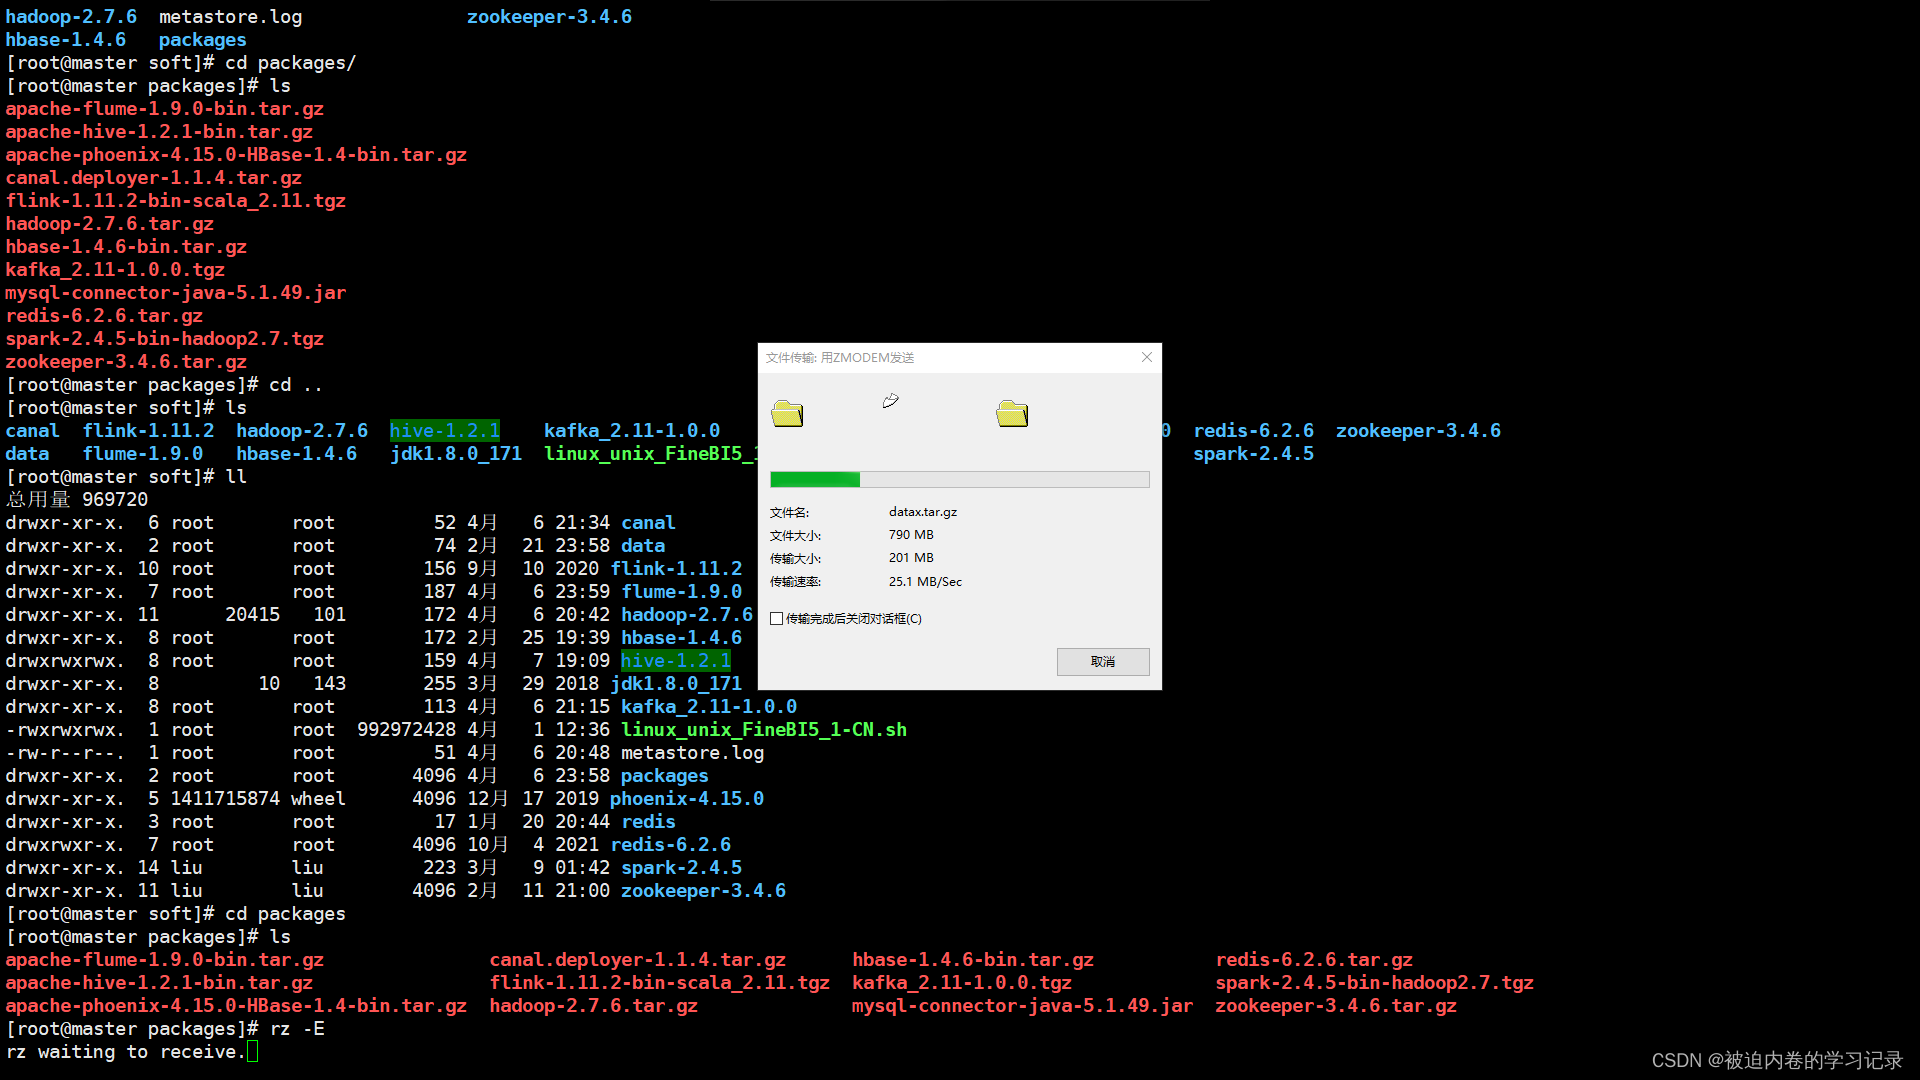Click the 'cd packages/' command near top
Image resolution: width=1920 pixels, height=1080 pixels.
click(291, 63)
